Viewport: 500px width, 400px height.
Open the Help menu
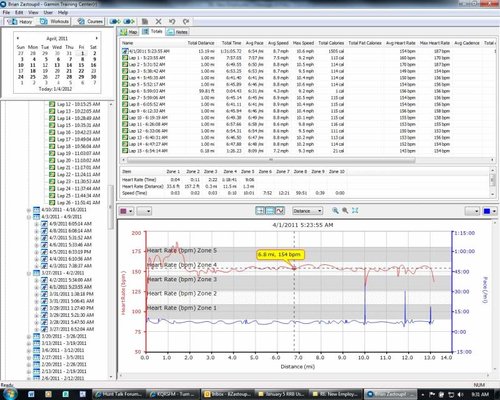click(x=63, y=13)
